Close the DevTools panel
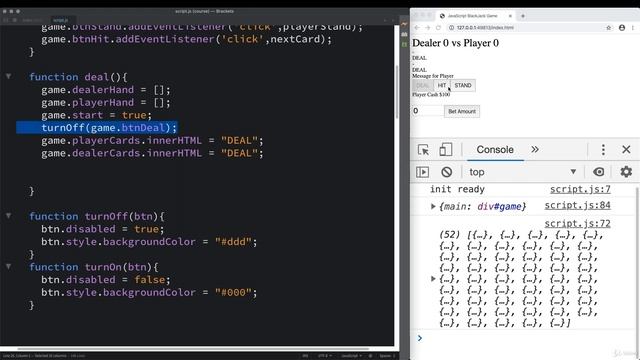The image size is (640, 360). pos(626,150)
